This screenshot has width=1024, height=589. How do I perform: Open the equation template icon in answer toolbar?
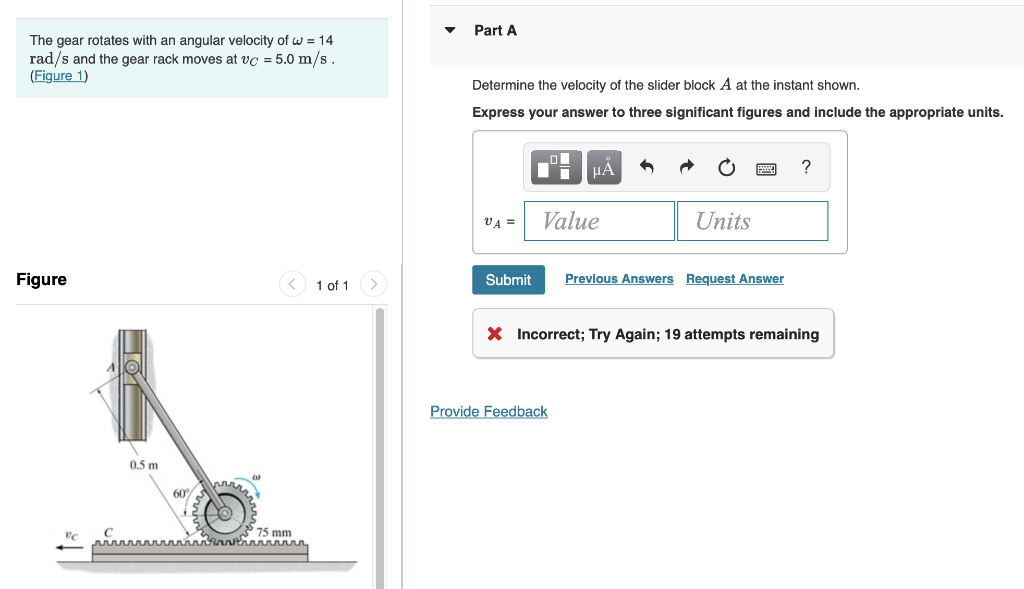(x=556, y=167)
